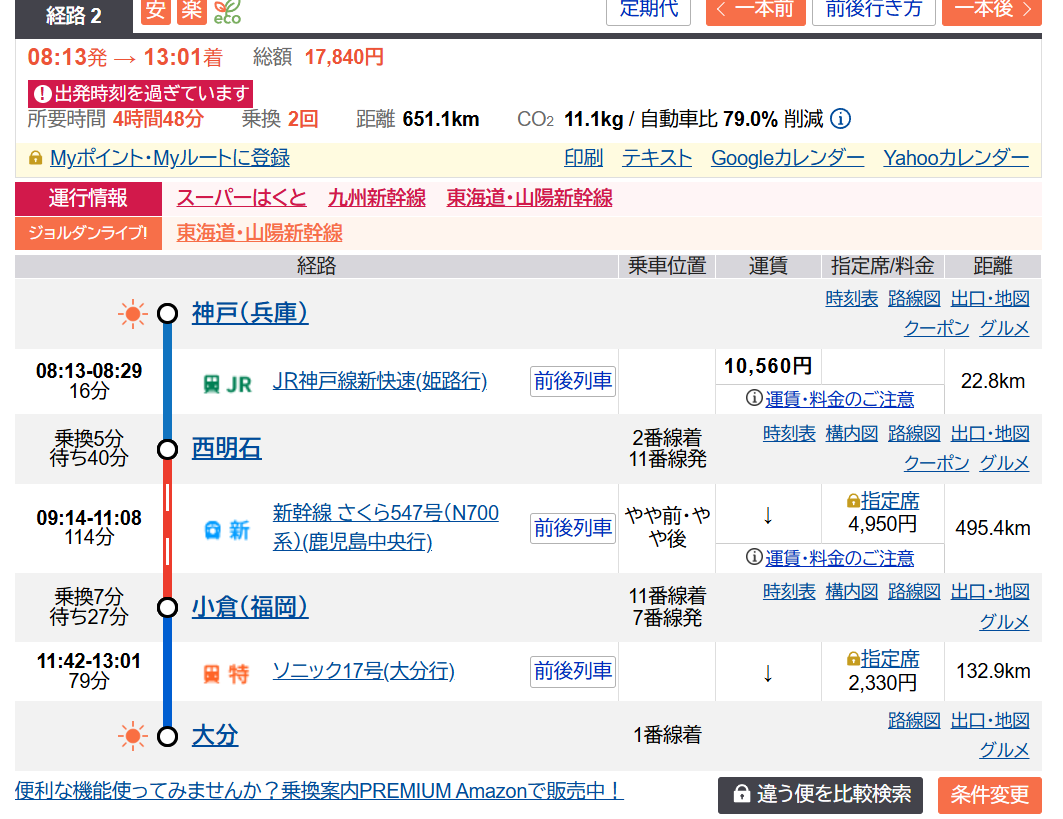Open 前後行き方 alternative routes button
The width and height of the screenshot is (1063, 819).
[x=874, y=10]
